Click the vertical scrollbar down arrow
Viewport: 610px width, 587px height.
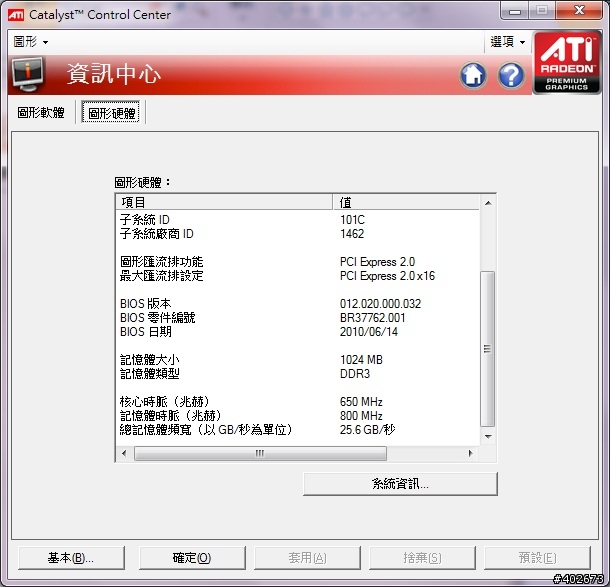pyautogui.click(x=488, y=436)
